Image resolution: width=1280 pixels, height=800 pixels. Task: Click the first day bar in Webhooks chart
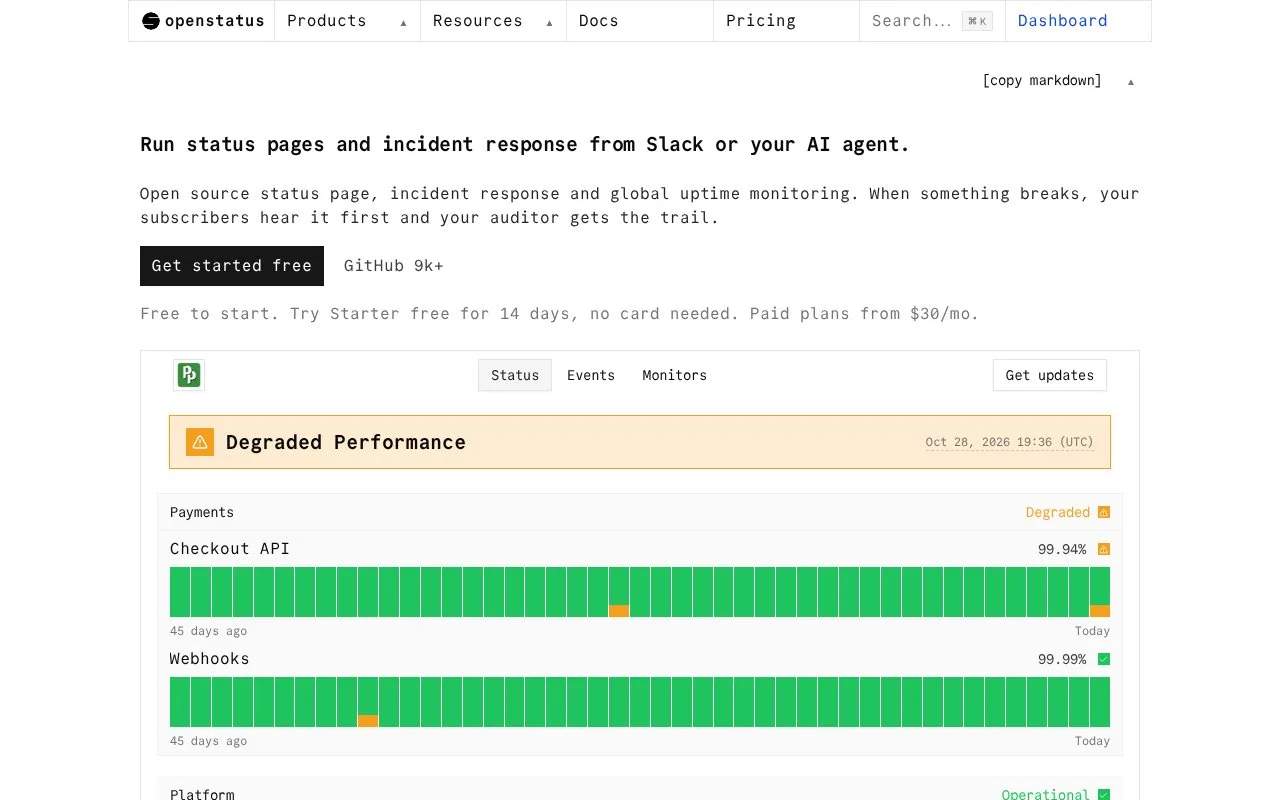click(180, 702)
